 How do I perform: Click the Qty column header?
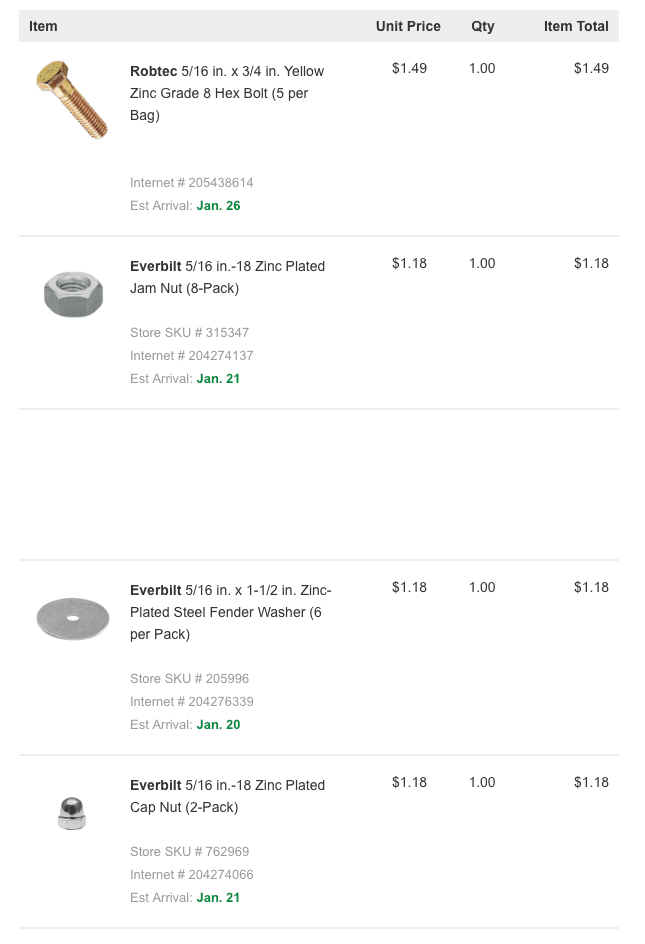(482, 26)
